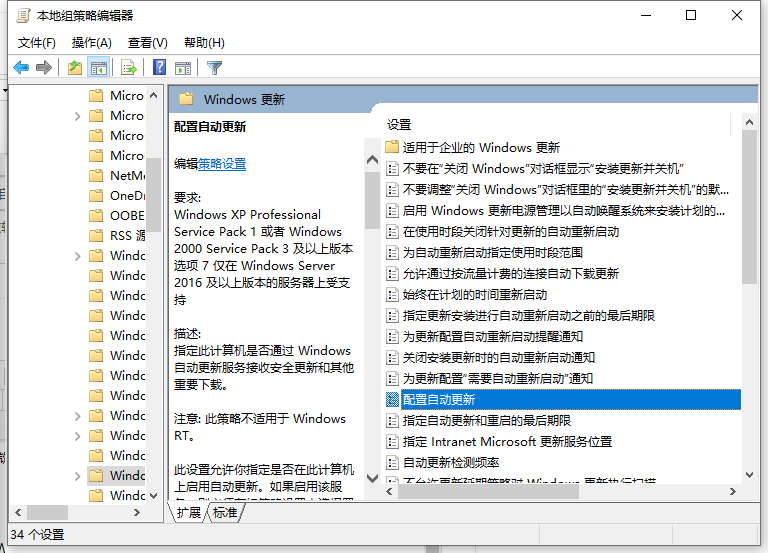Select 自动更新检测频率 policy setting
768x553 pixels.
450,463
